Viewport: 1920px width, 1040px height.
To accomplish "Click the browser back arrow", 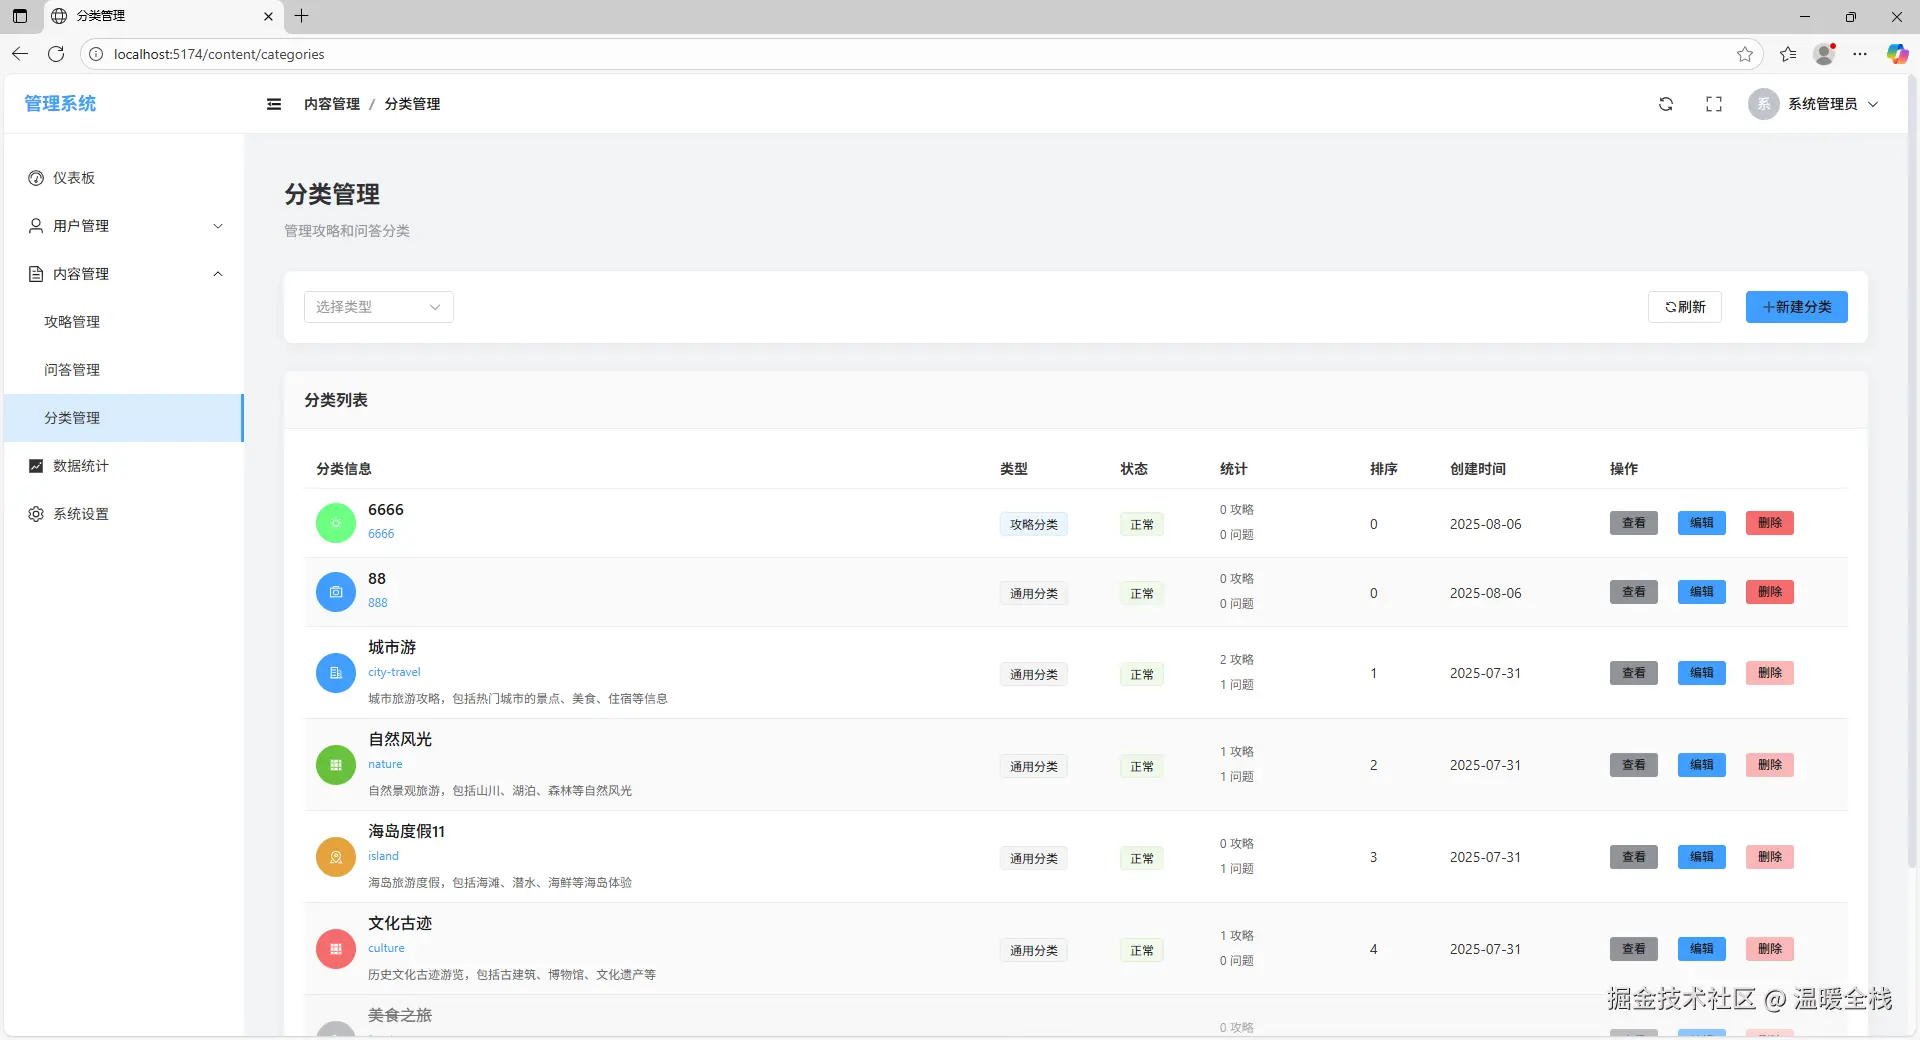I will pyautogui.click(x=20, y=54).
